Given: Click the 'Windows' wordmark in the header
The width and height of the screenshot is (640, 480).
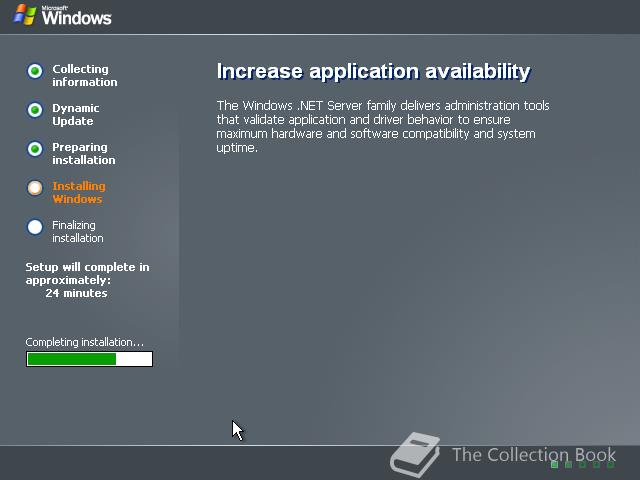Looking at the screenshot, I should click(x=76, y=17).
